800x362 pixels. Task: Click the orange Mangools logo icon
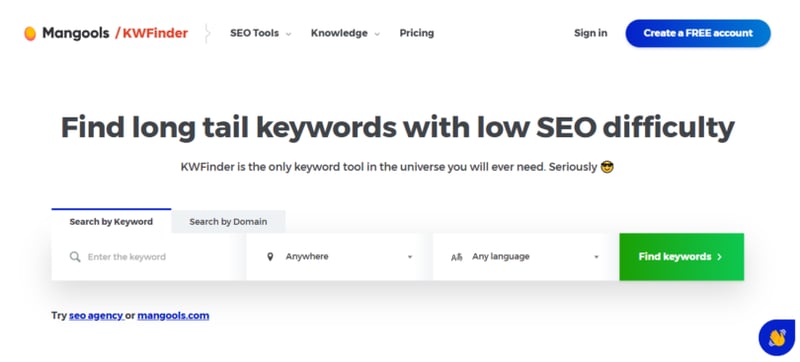(30, 34)
